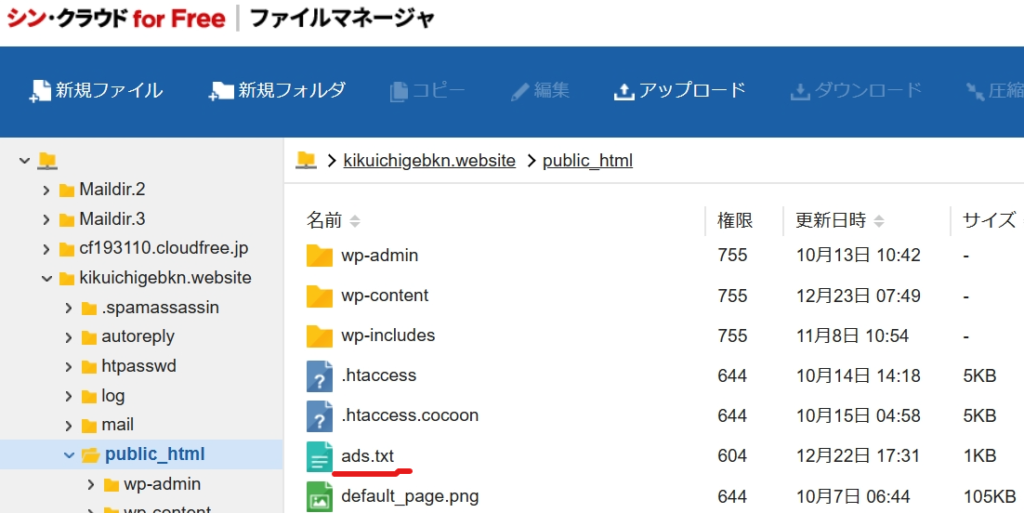
Task: Expand the Maildir.2 tree folder
Action: coord(46,190)
